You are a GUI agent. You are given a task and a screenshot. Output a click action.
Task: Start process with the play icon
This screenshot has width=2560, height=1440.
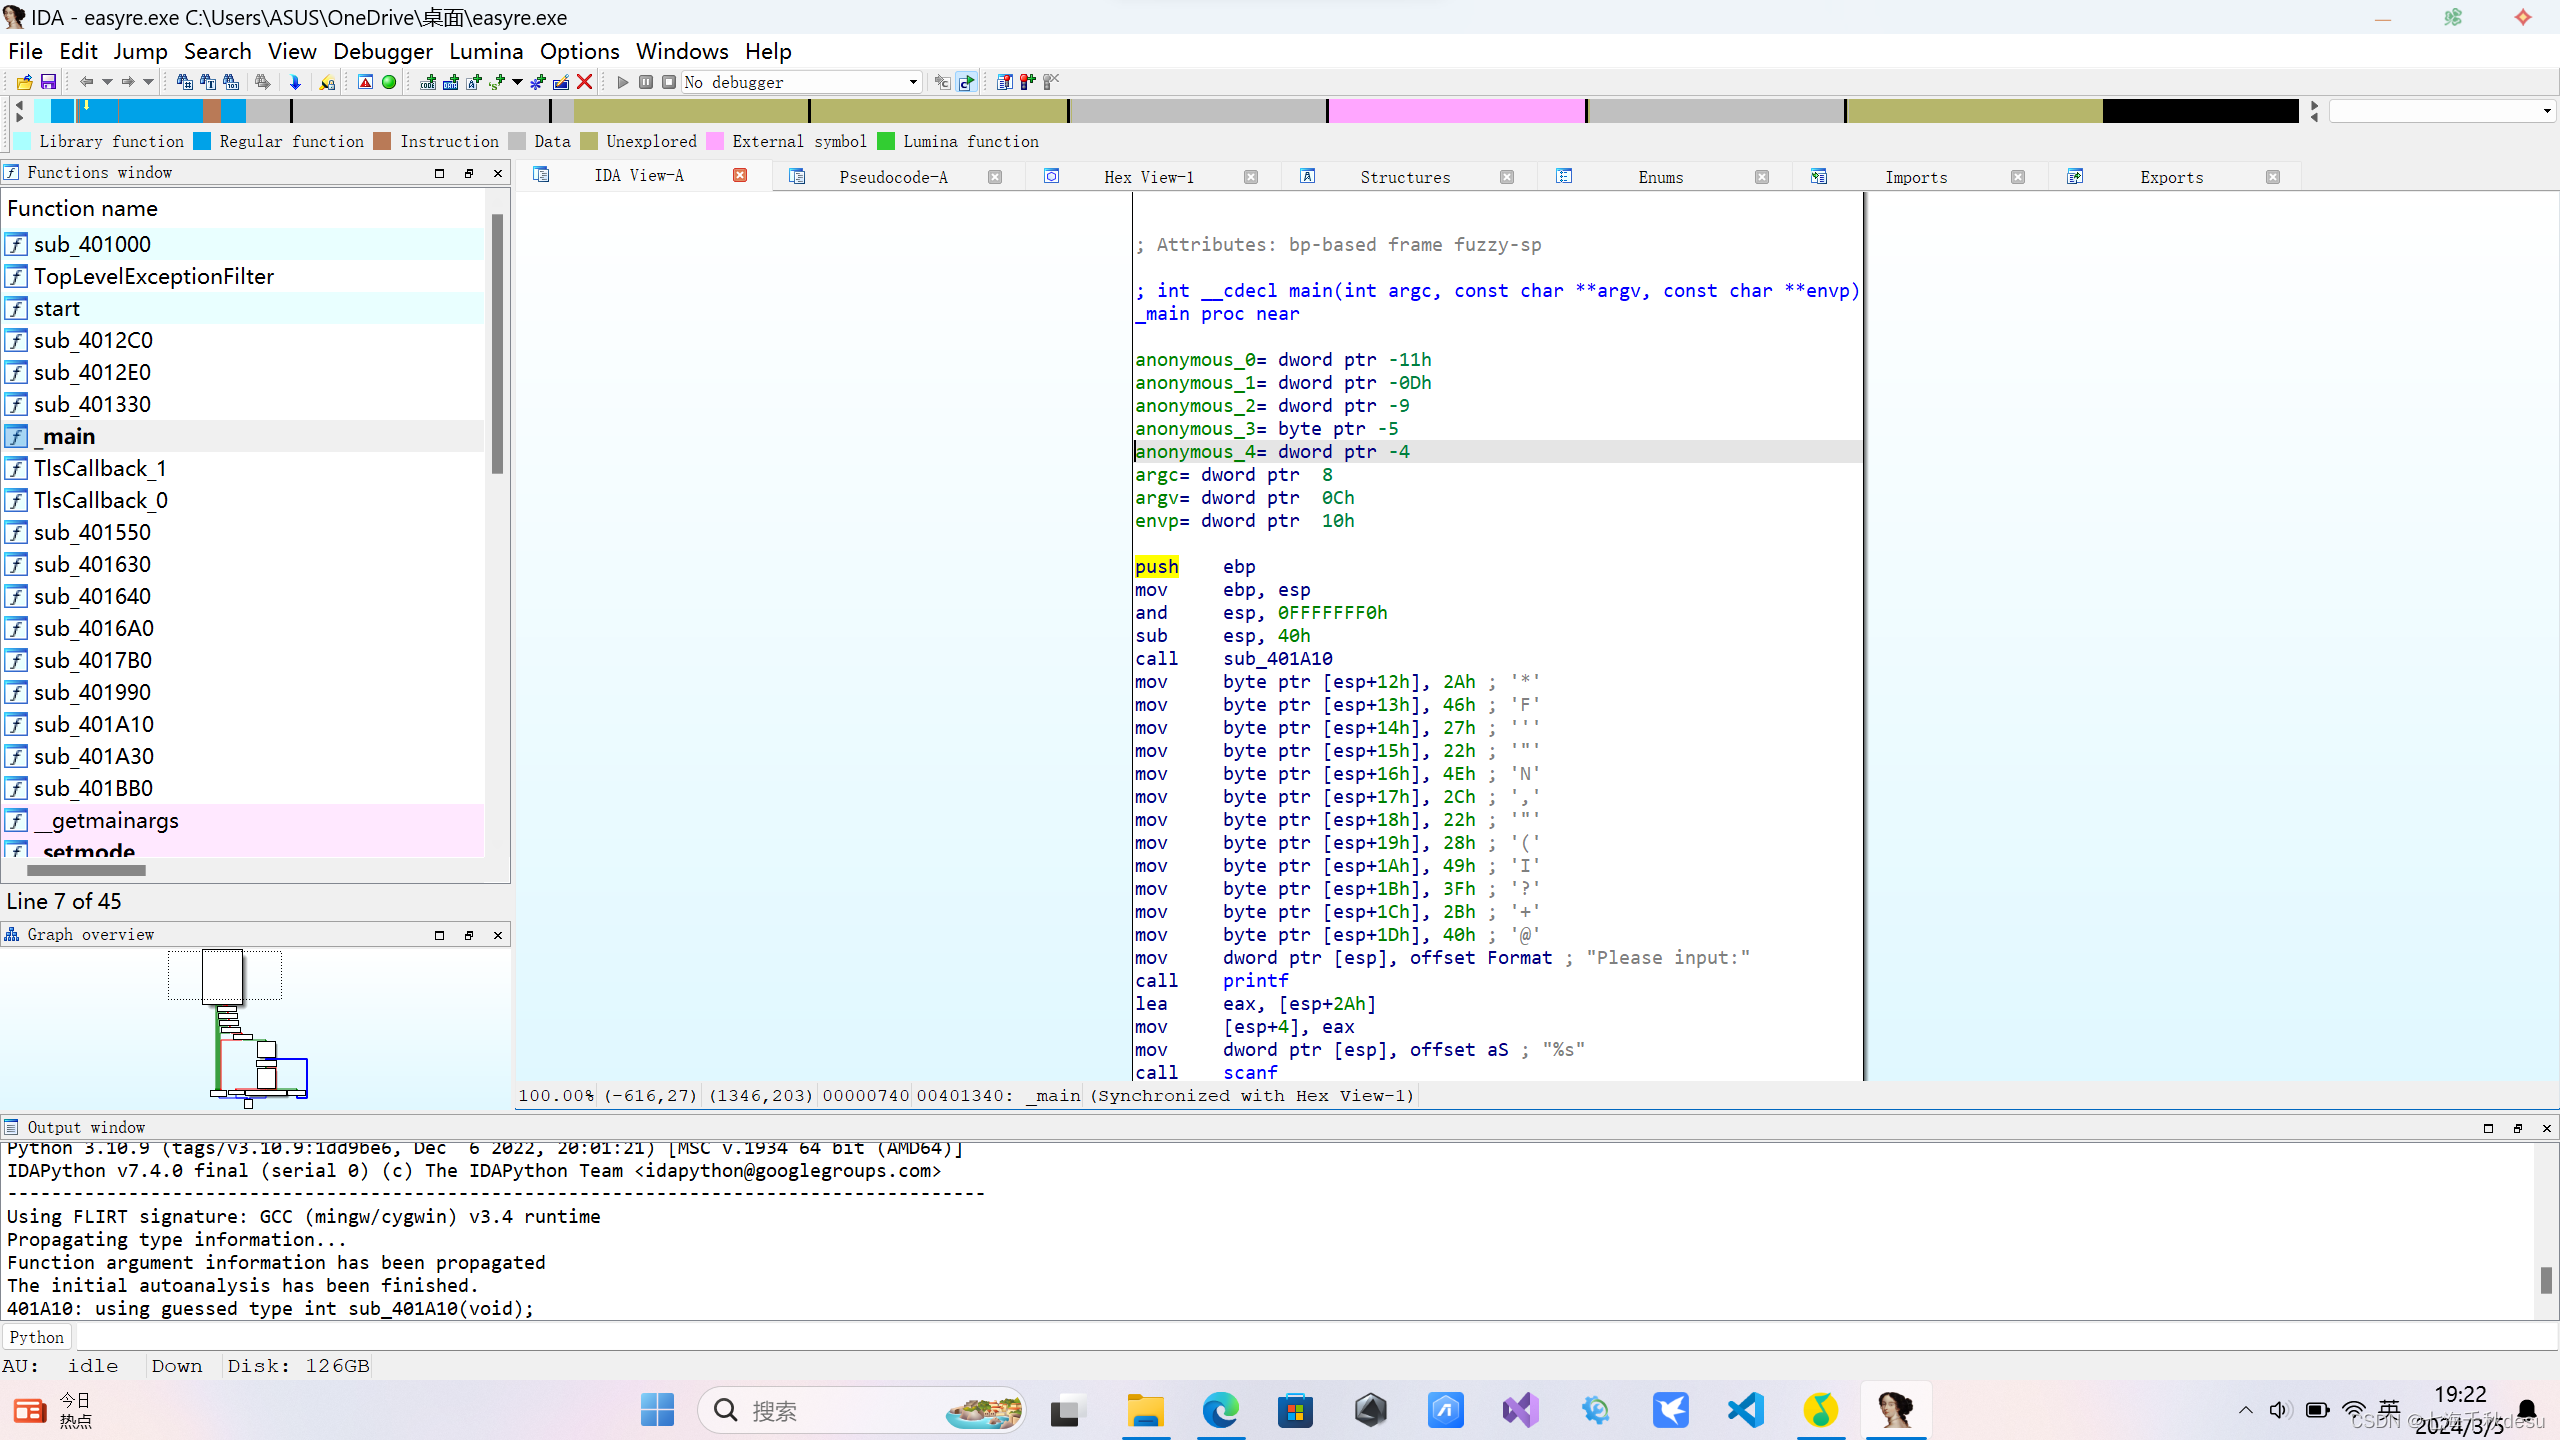point(623,82)
